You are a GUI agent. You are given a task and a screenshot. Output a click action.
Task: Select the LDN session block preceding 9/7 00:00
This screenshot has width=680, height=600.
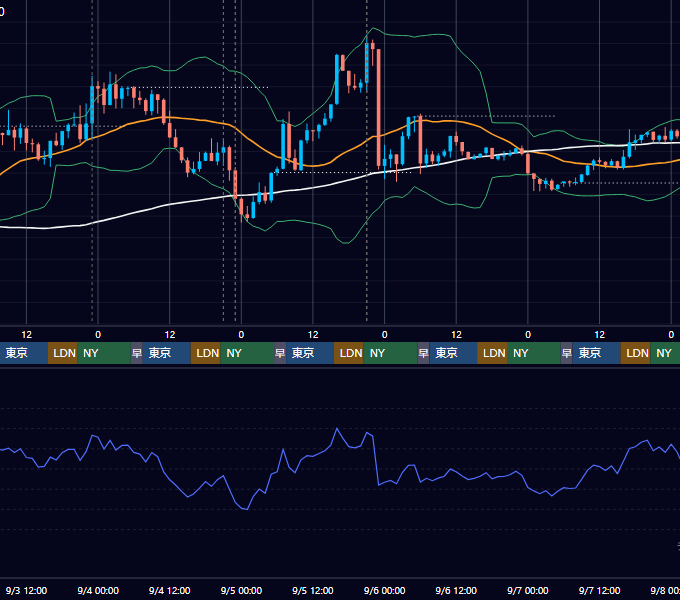492,353
